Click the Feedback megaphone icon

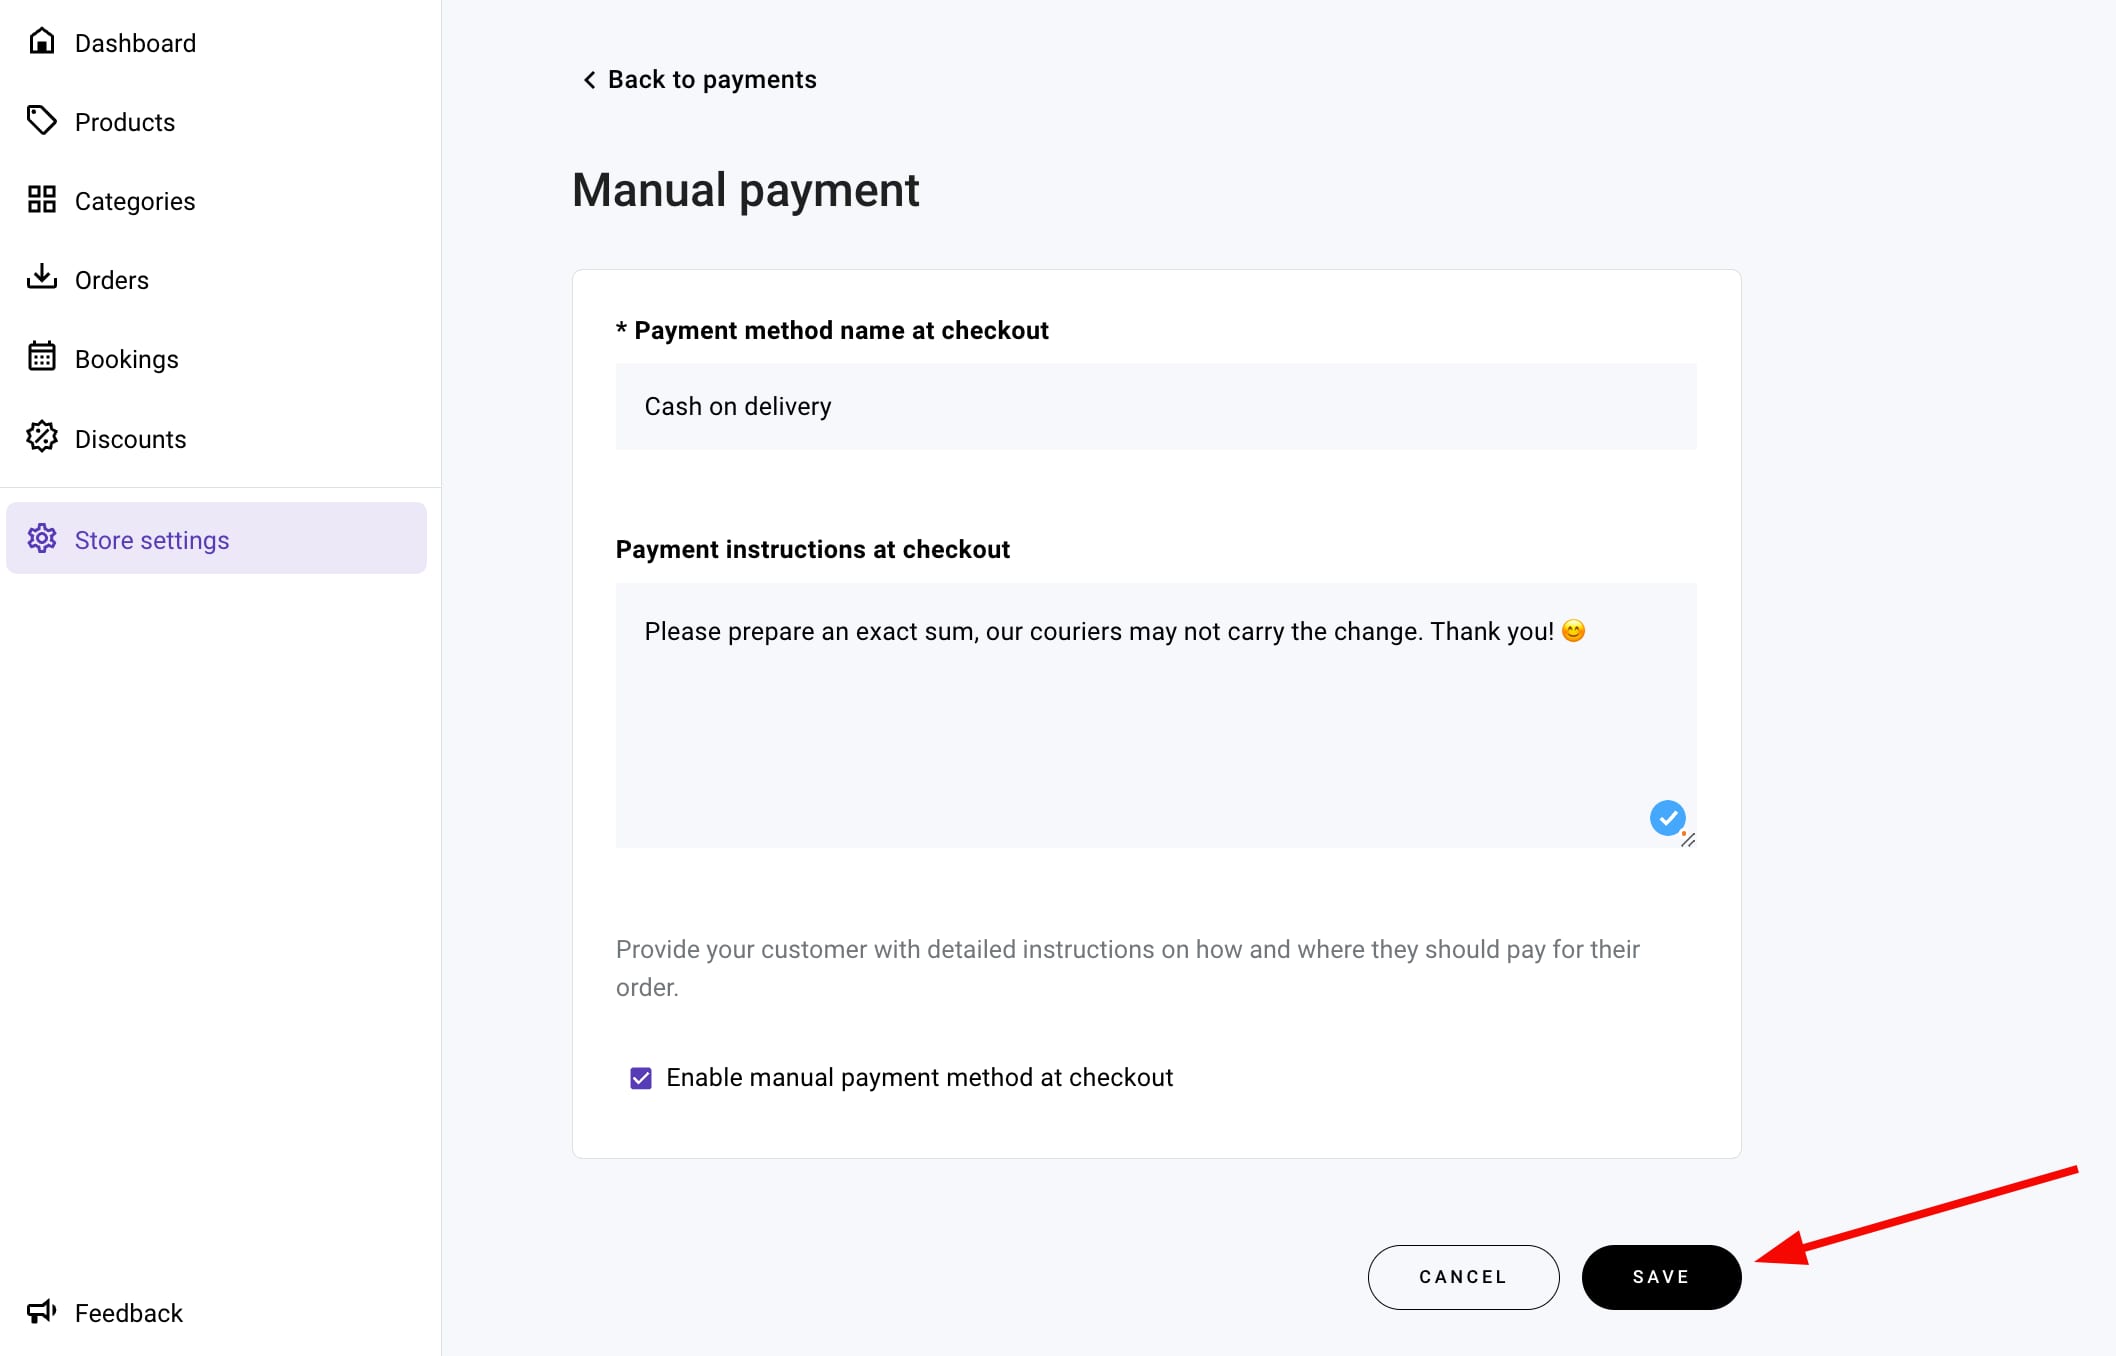(42, 1312)
